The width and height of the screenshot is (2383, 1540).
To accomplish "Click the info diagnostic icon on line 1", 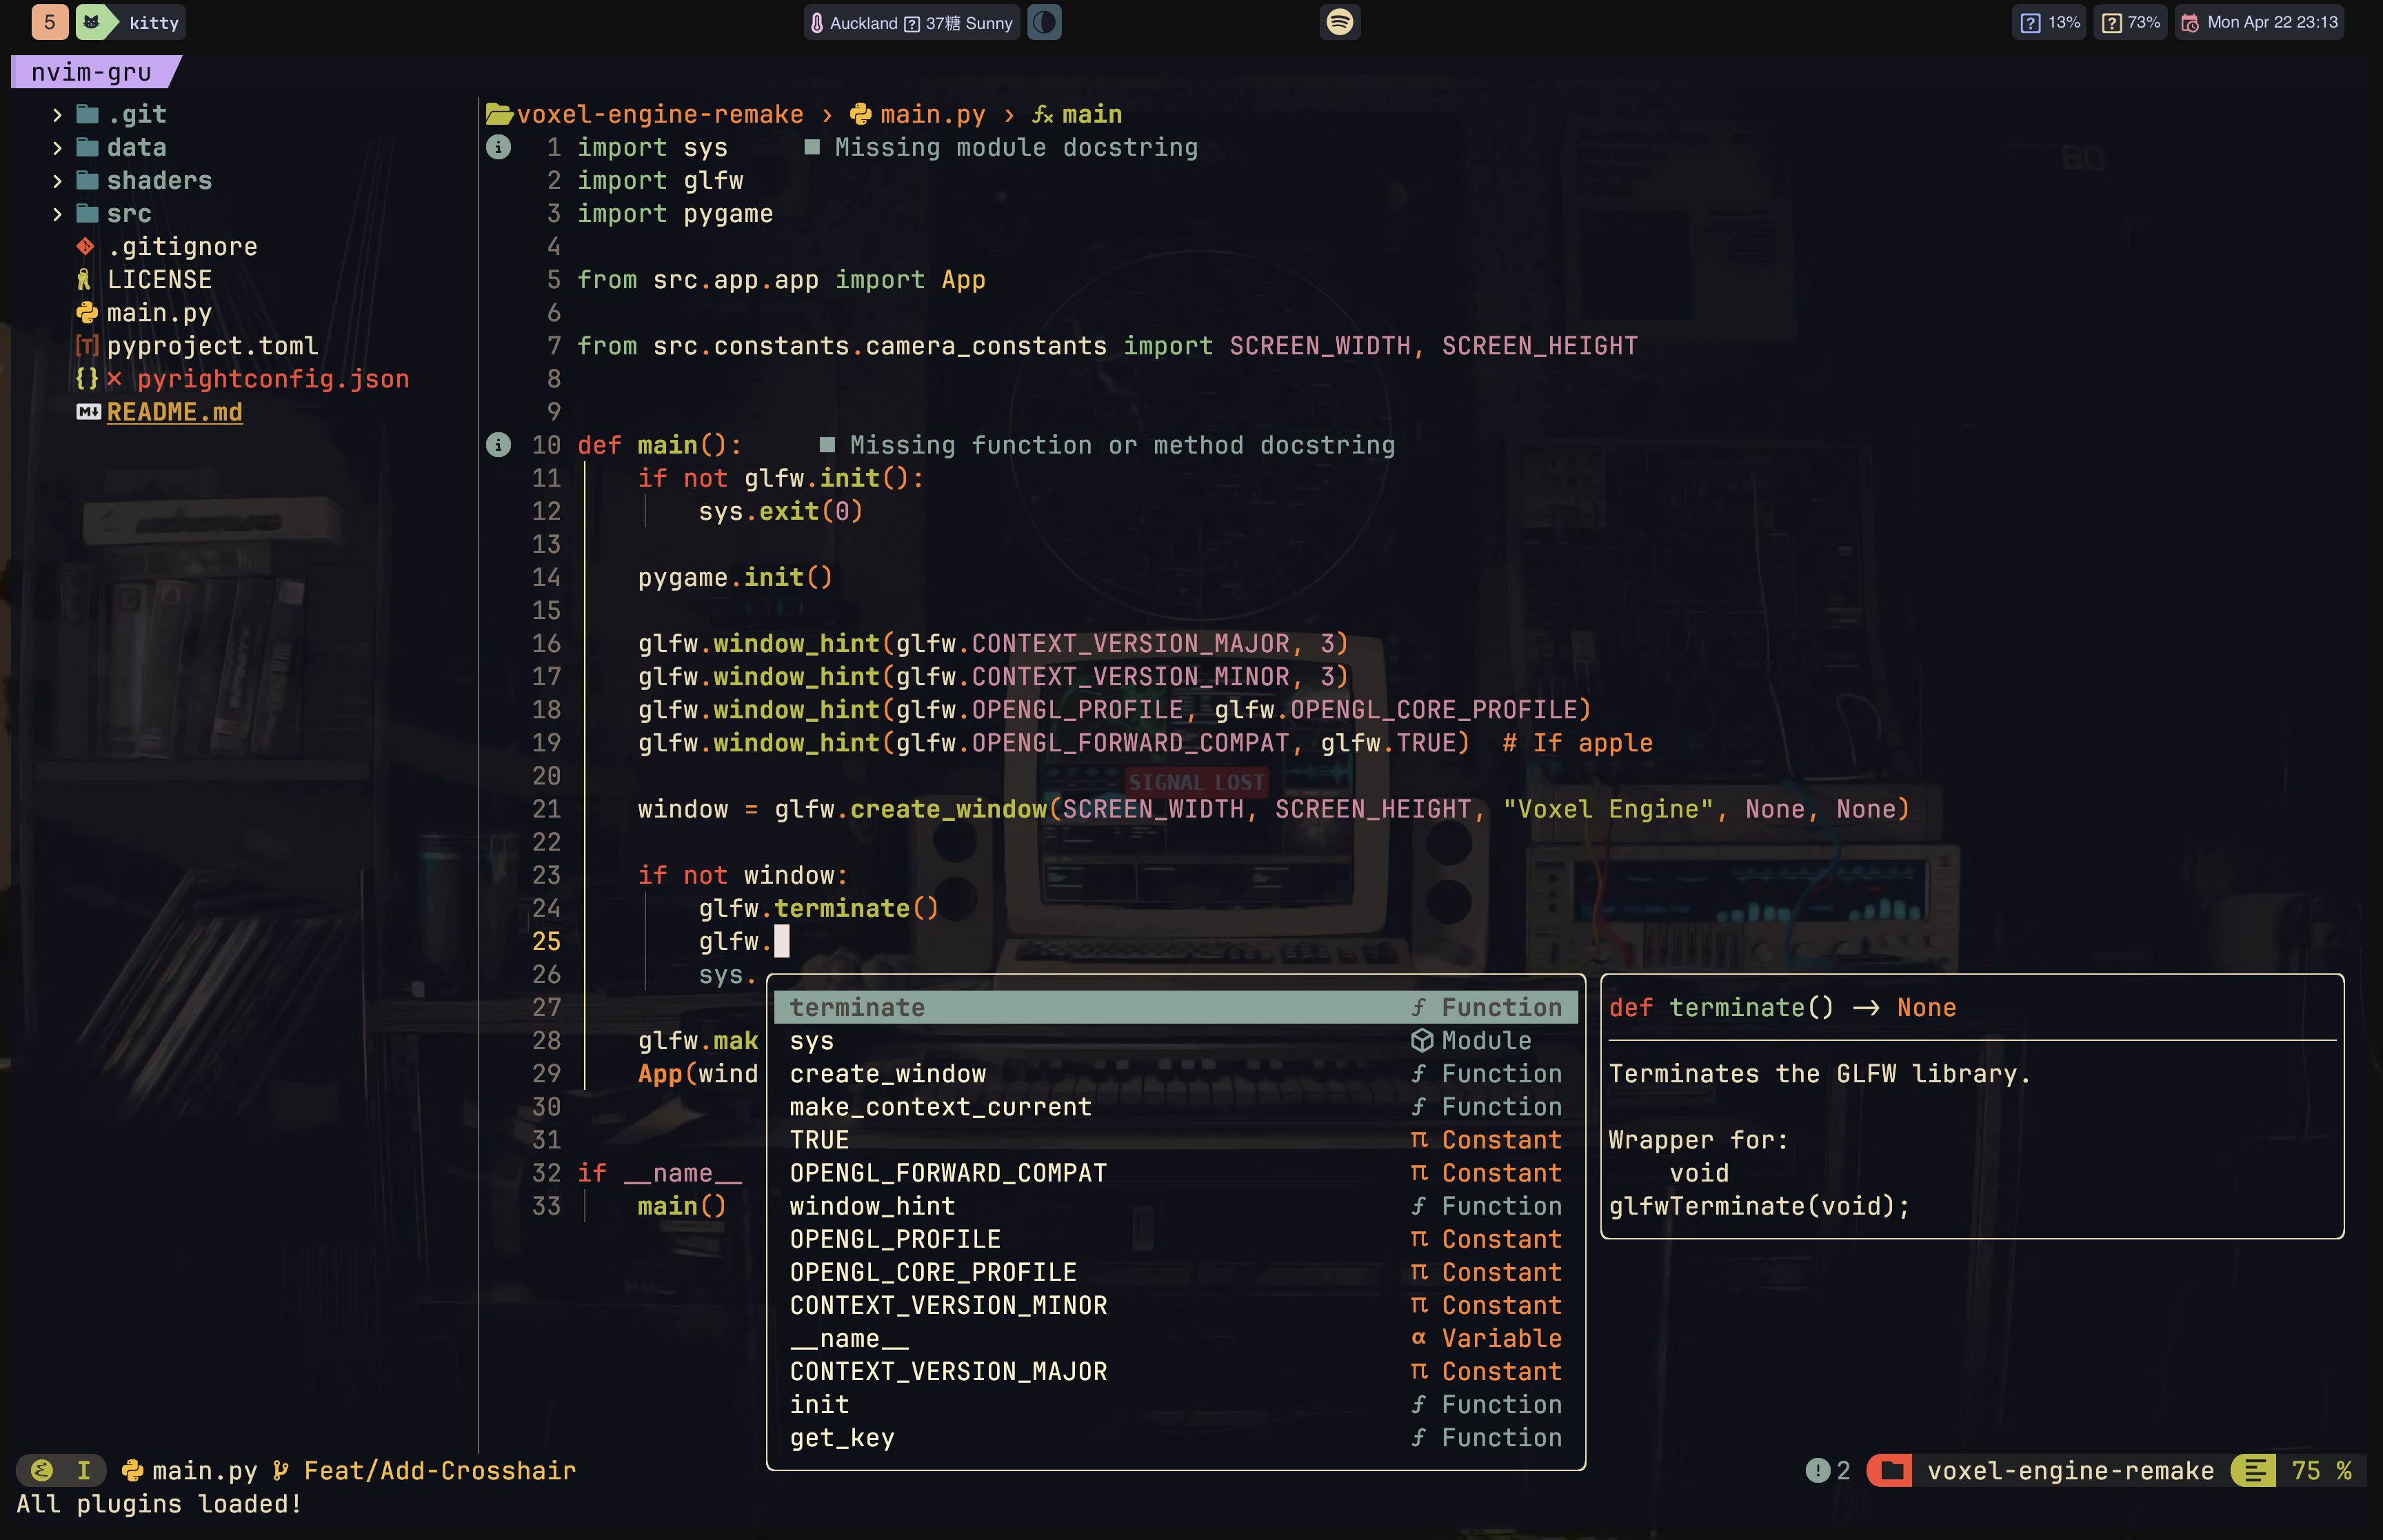I will click(x=498, y=147).
